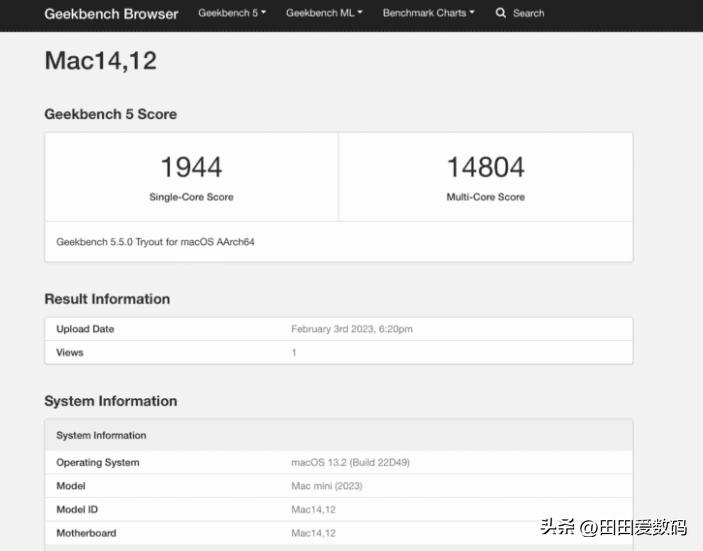
Task: Select the 1944 single-core score value
Action: pos(191,167)
